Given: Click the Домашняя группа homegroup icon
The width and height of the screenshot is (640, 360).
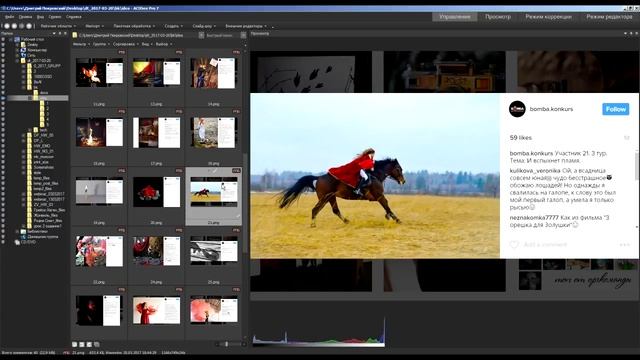Looking at the screenshot, I should pyautogui.click(x=23, y=237).
